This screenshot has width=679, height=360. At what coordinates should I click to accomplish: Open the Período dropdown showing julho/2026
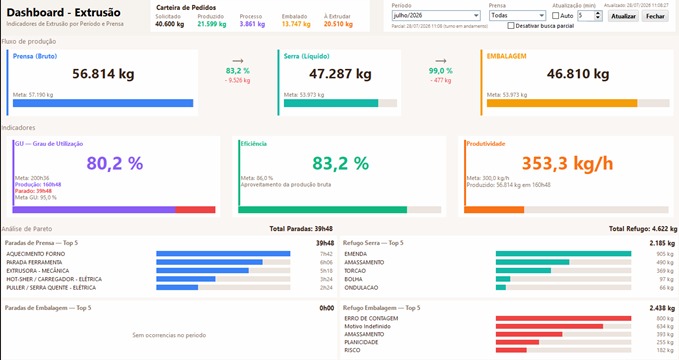tap(436, 16)
